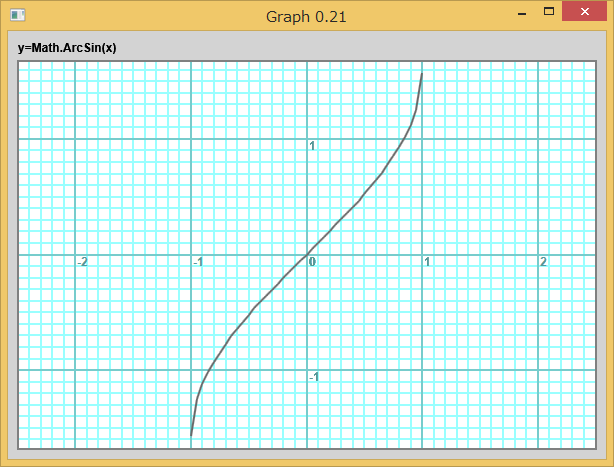Image resolution: width=614 pixels, height=467 pixels.
Task: Close the Graph 0.21 window
Action: coord(585,11)
